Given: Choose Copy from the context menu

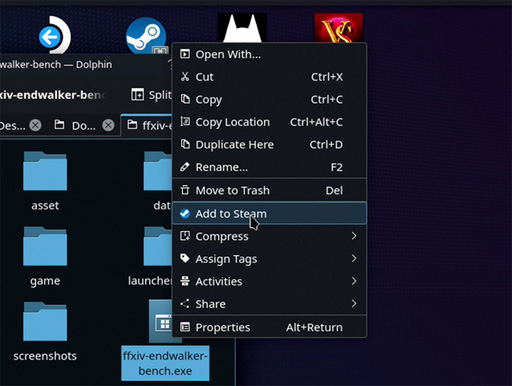Looking at the screenshot, I should [269, 99].
